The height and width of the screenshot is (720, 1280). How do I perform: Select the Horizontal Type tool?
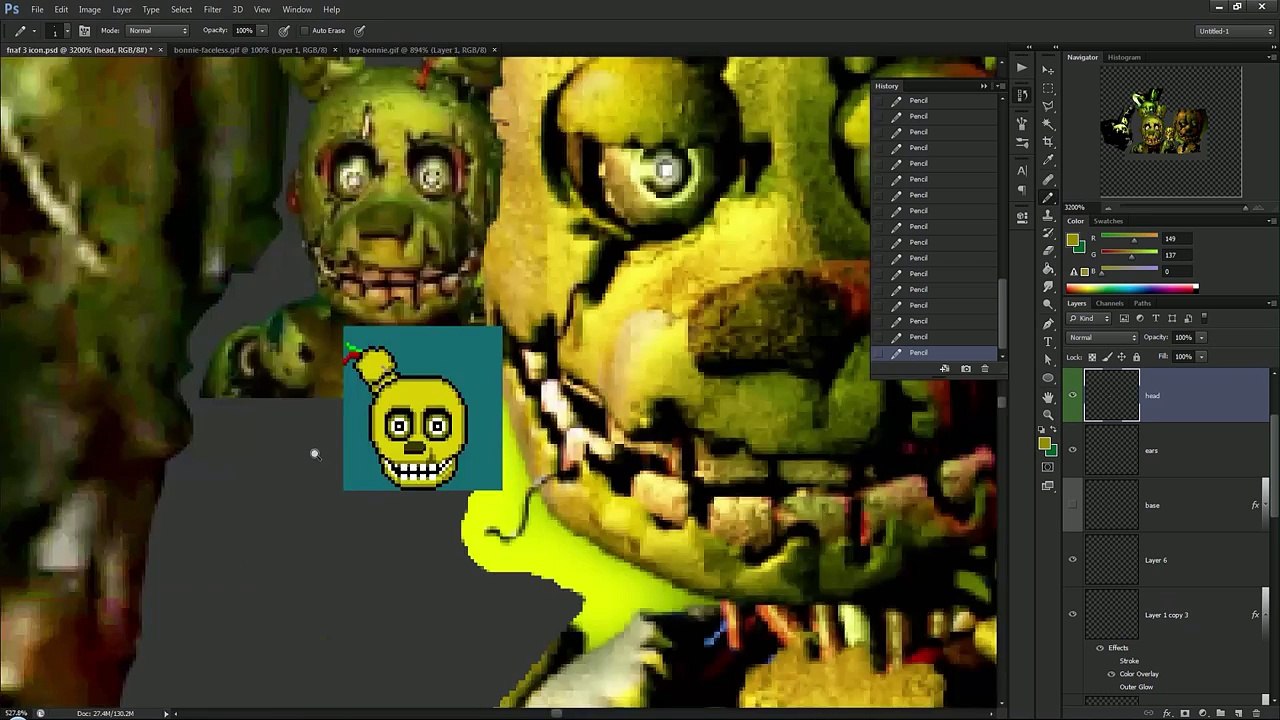coord(1048,342)
